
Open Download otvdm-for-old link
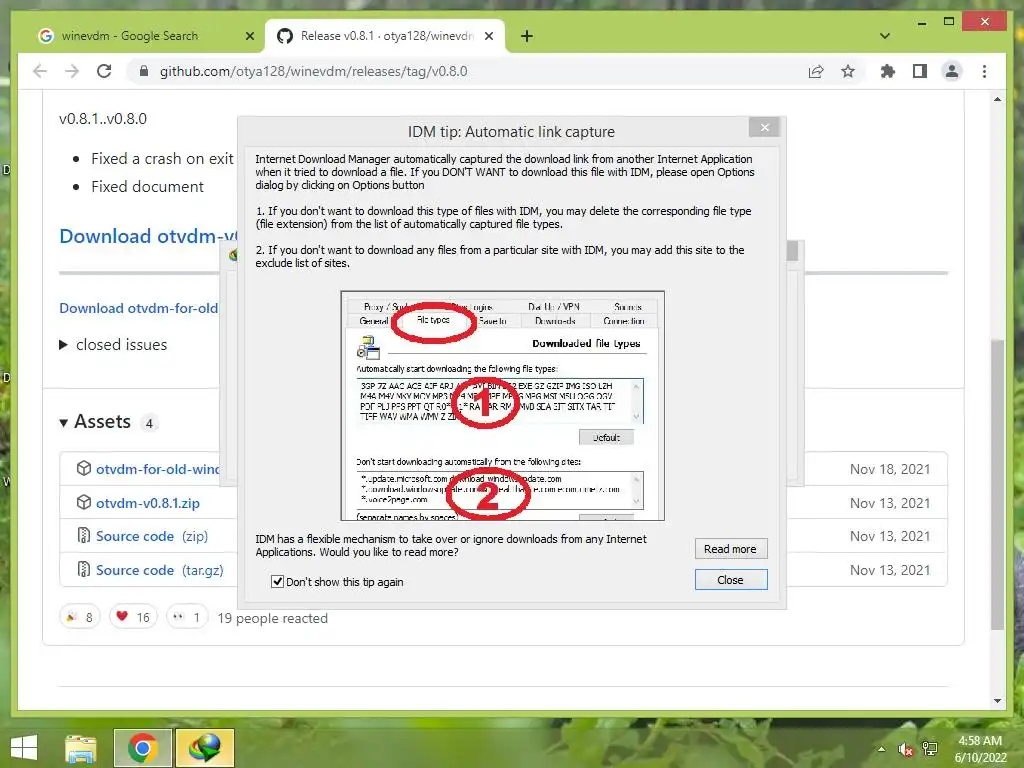[138, 308]
